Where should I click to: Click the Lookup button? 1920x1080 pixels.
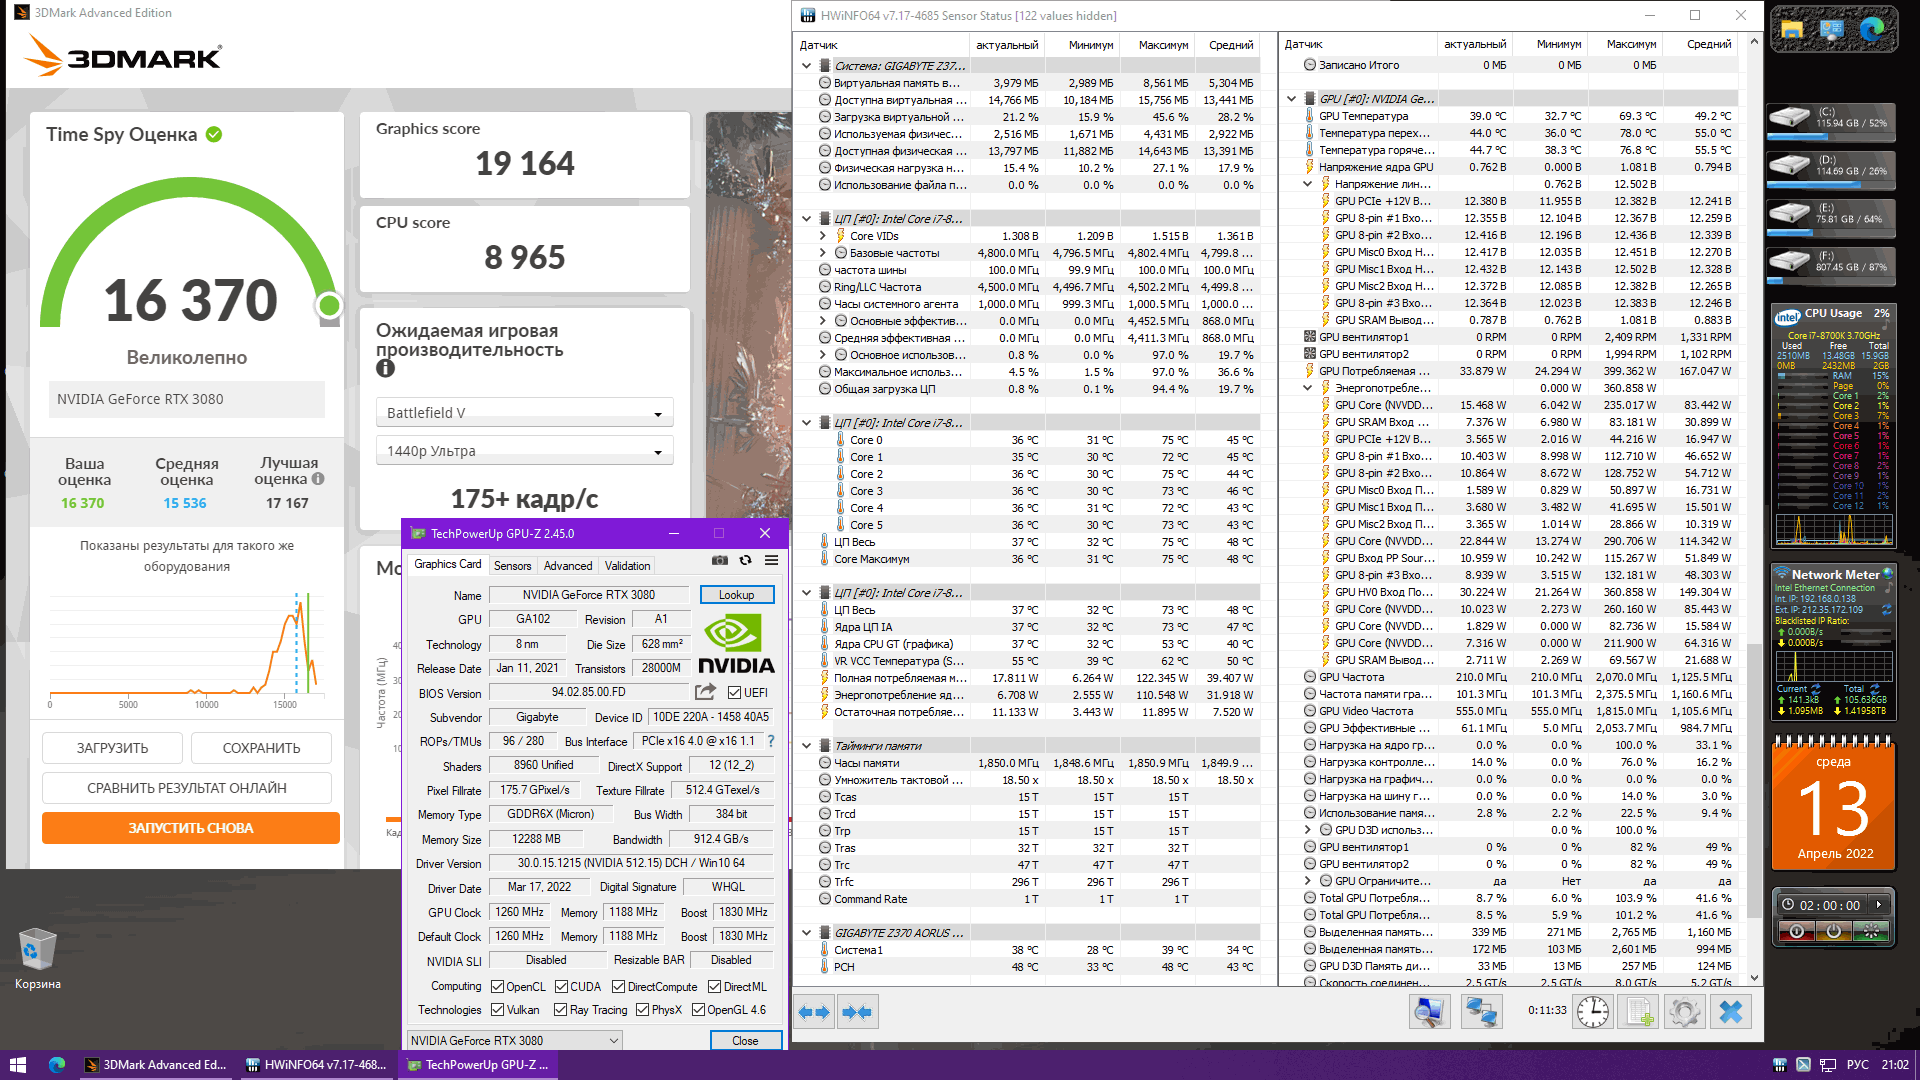736,595
